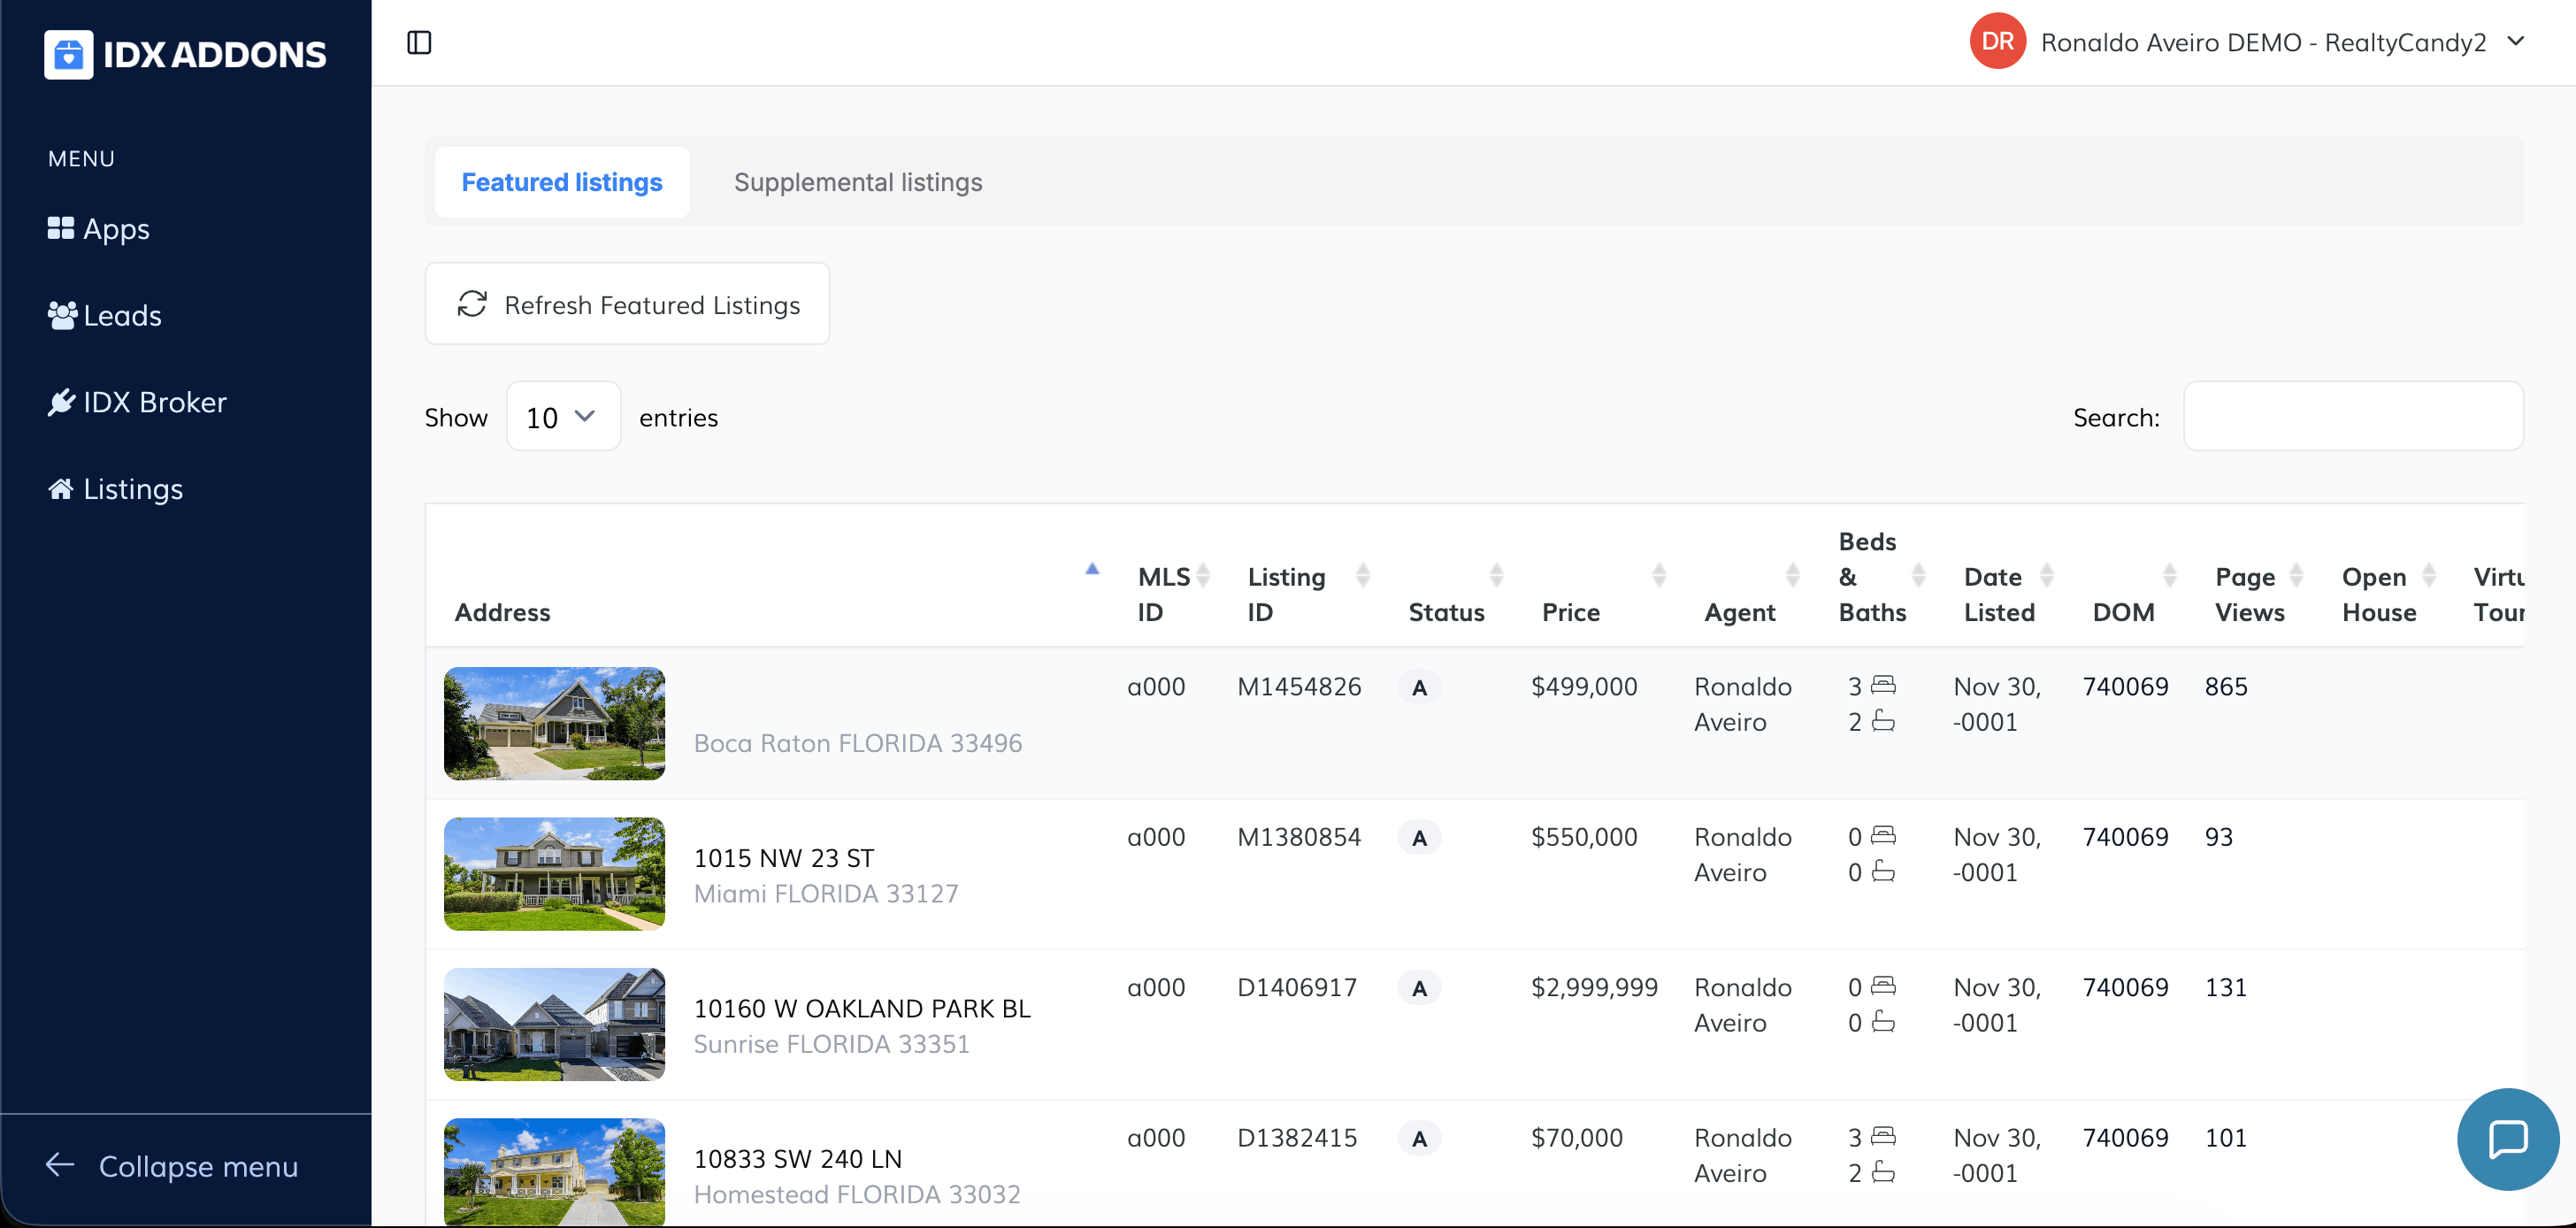
Task: Sort table by Price column
Action: point(1571,612)
